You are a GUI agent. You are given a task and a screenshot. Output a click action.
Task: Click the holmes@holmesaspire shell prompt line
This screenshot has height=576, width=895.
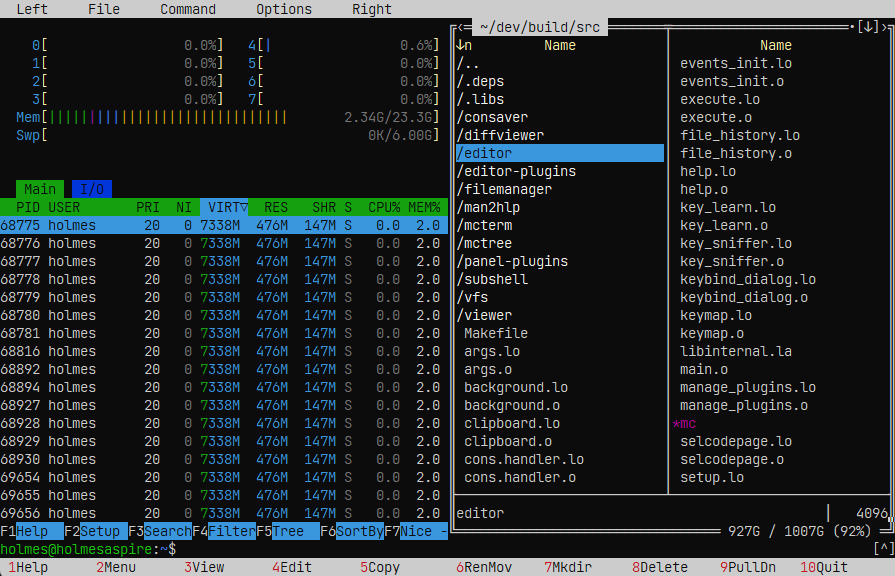pos(88,549)
